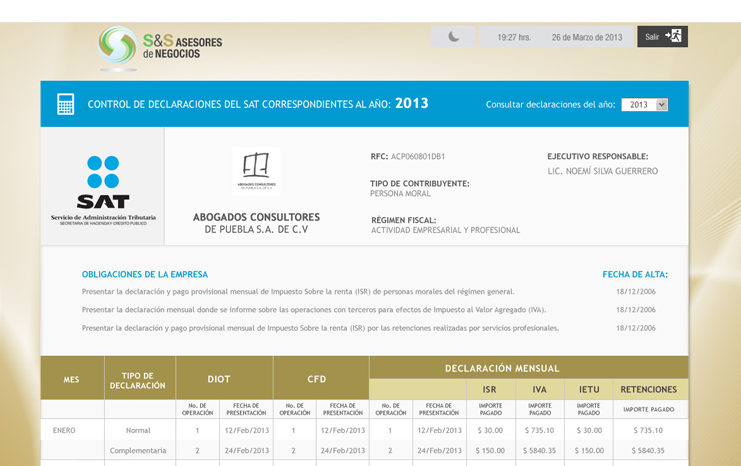Click the FECHA DE ALTA heading

(x=635, y=275)
